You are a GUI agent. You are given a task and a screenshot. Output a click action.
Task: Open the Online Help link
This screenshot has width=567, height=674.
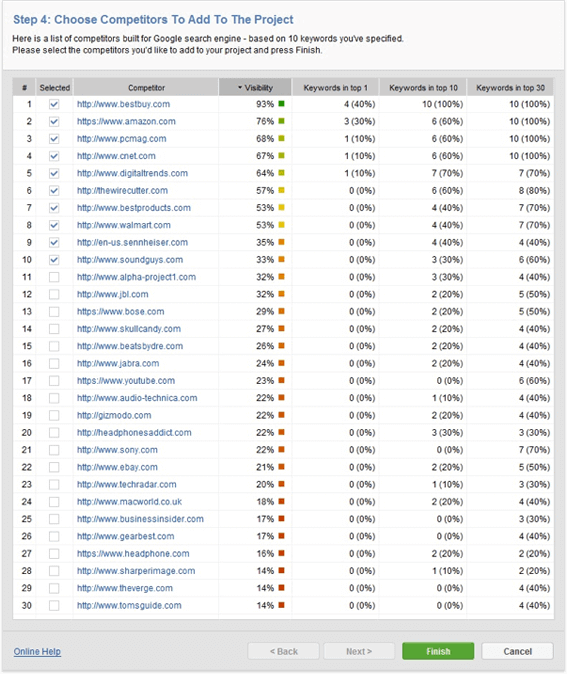coord(37,651)
